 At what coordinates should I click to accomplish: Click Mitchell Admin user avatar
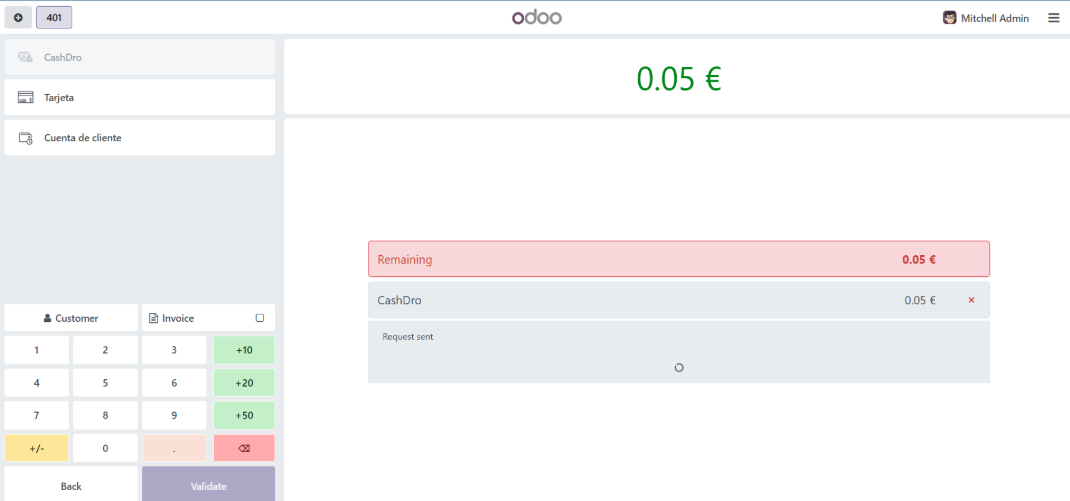coord(949,18)
